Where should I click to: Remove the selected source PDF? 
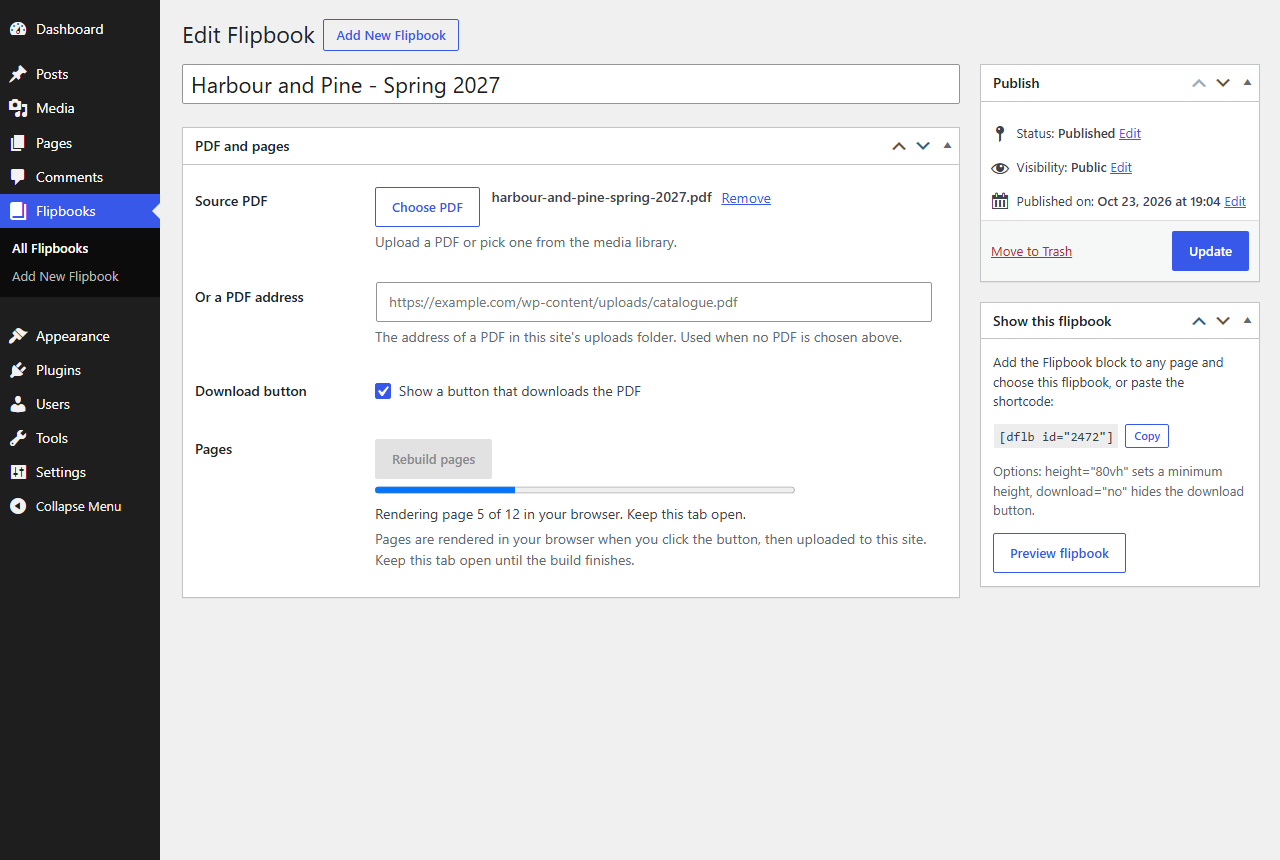click(x=746, y=198)
